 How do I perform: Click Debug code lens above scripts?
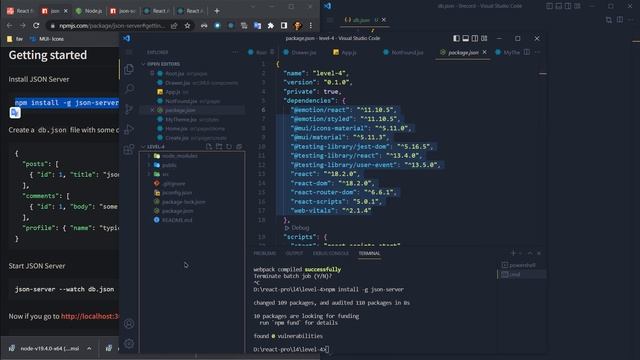pos(300,228)
